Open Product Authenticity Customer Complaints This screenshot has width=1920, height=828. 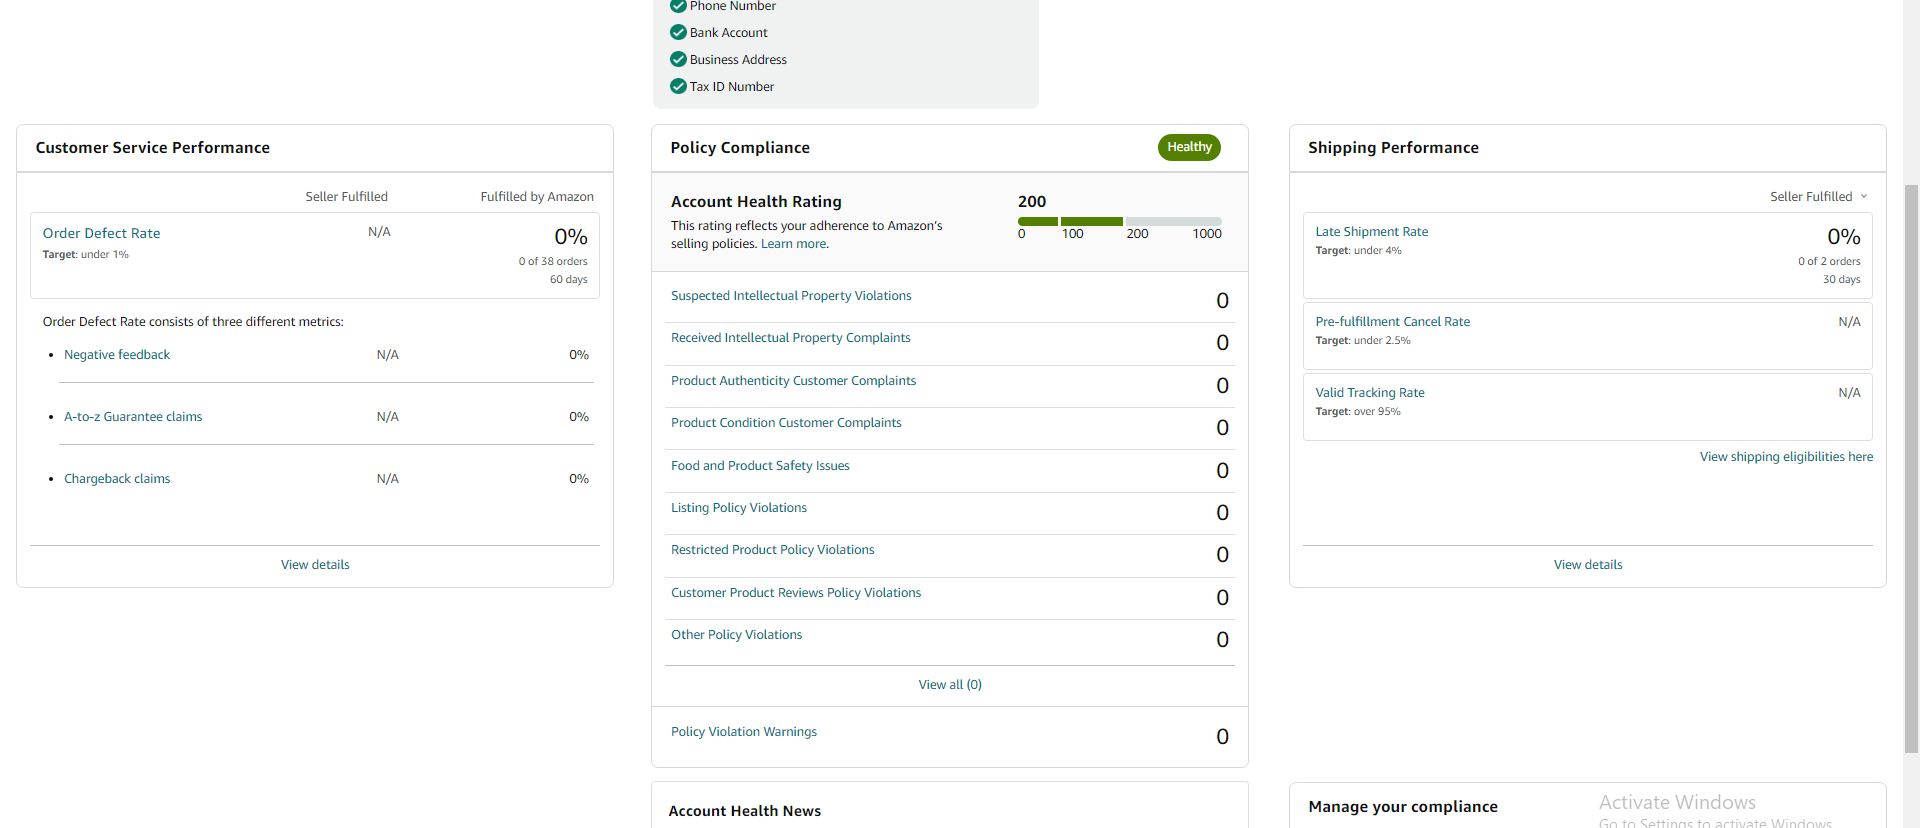click(793, 381)
